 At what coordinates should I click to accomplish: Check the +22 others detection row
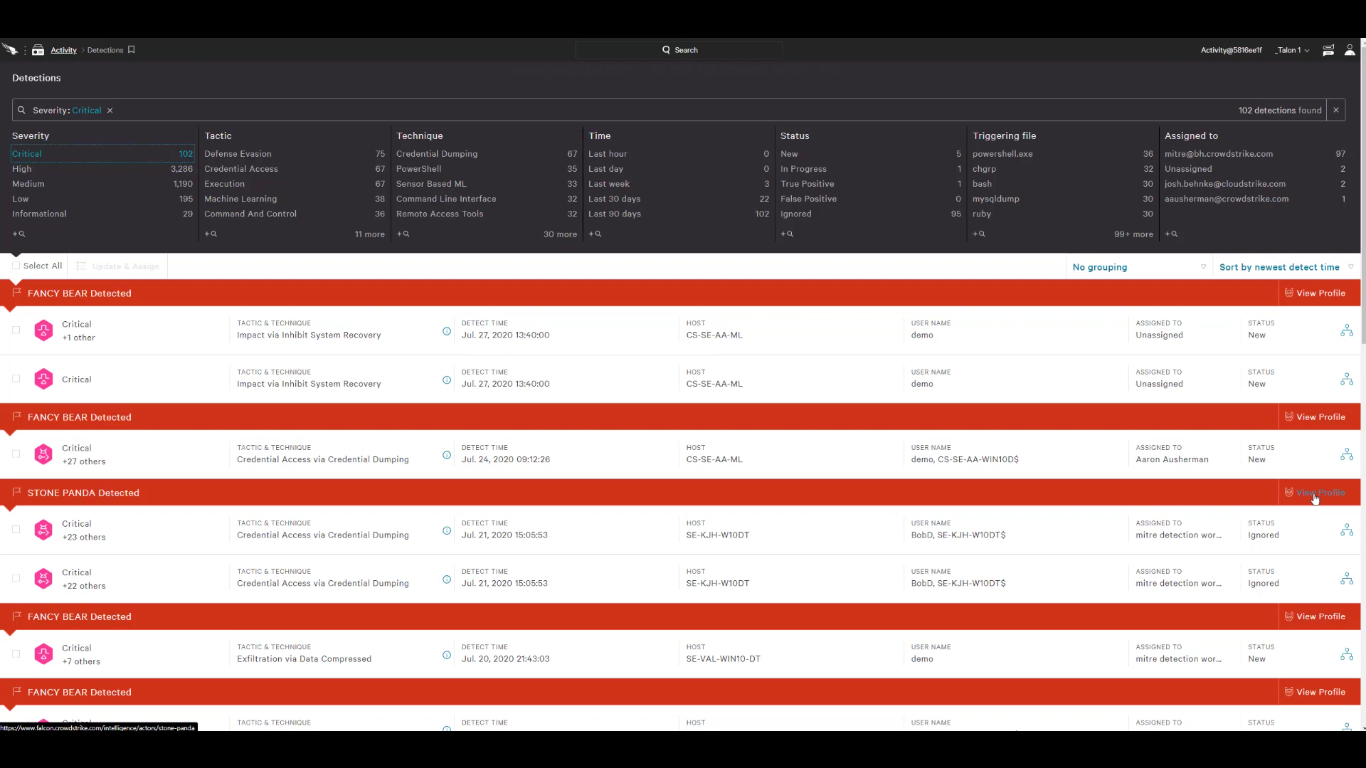point(16,578)
